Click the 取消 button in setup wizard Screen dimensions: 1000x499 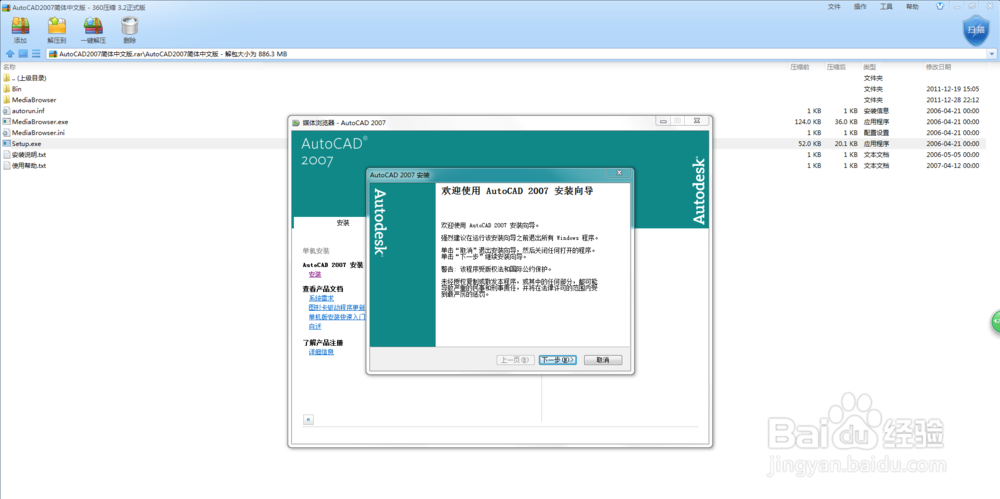pos(603,360)
